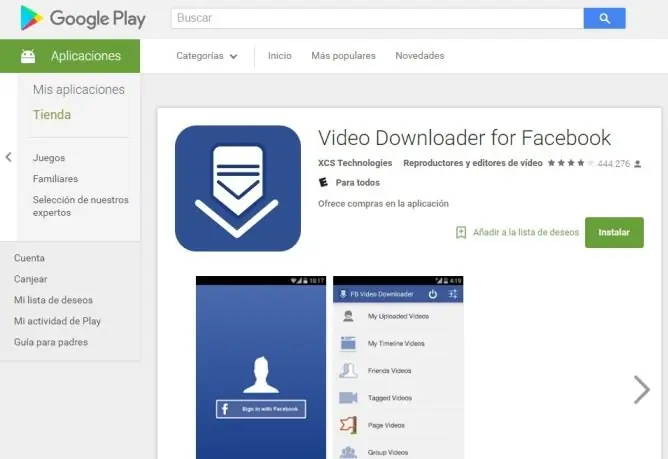This screenshot has height=459, width=668.
Task: Click the Video Downloader for Facebook title
Action: [464, 138]
